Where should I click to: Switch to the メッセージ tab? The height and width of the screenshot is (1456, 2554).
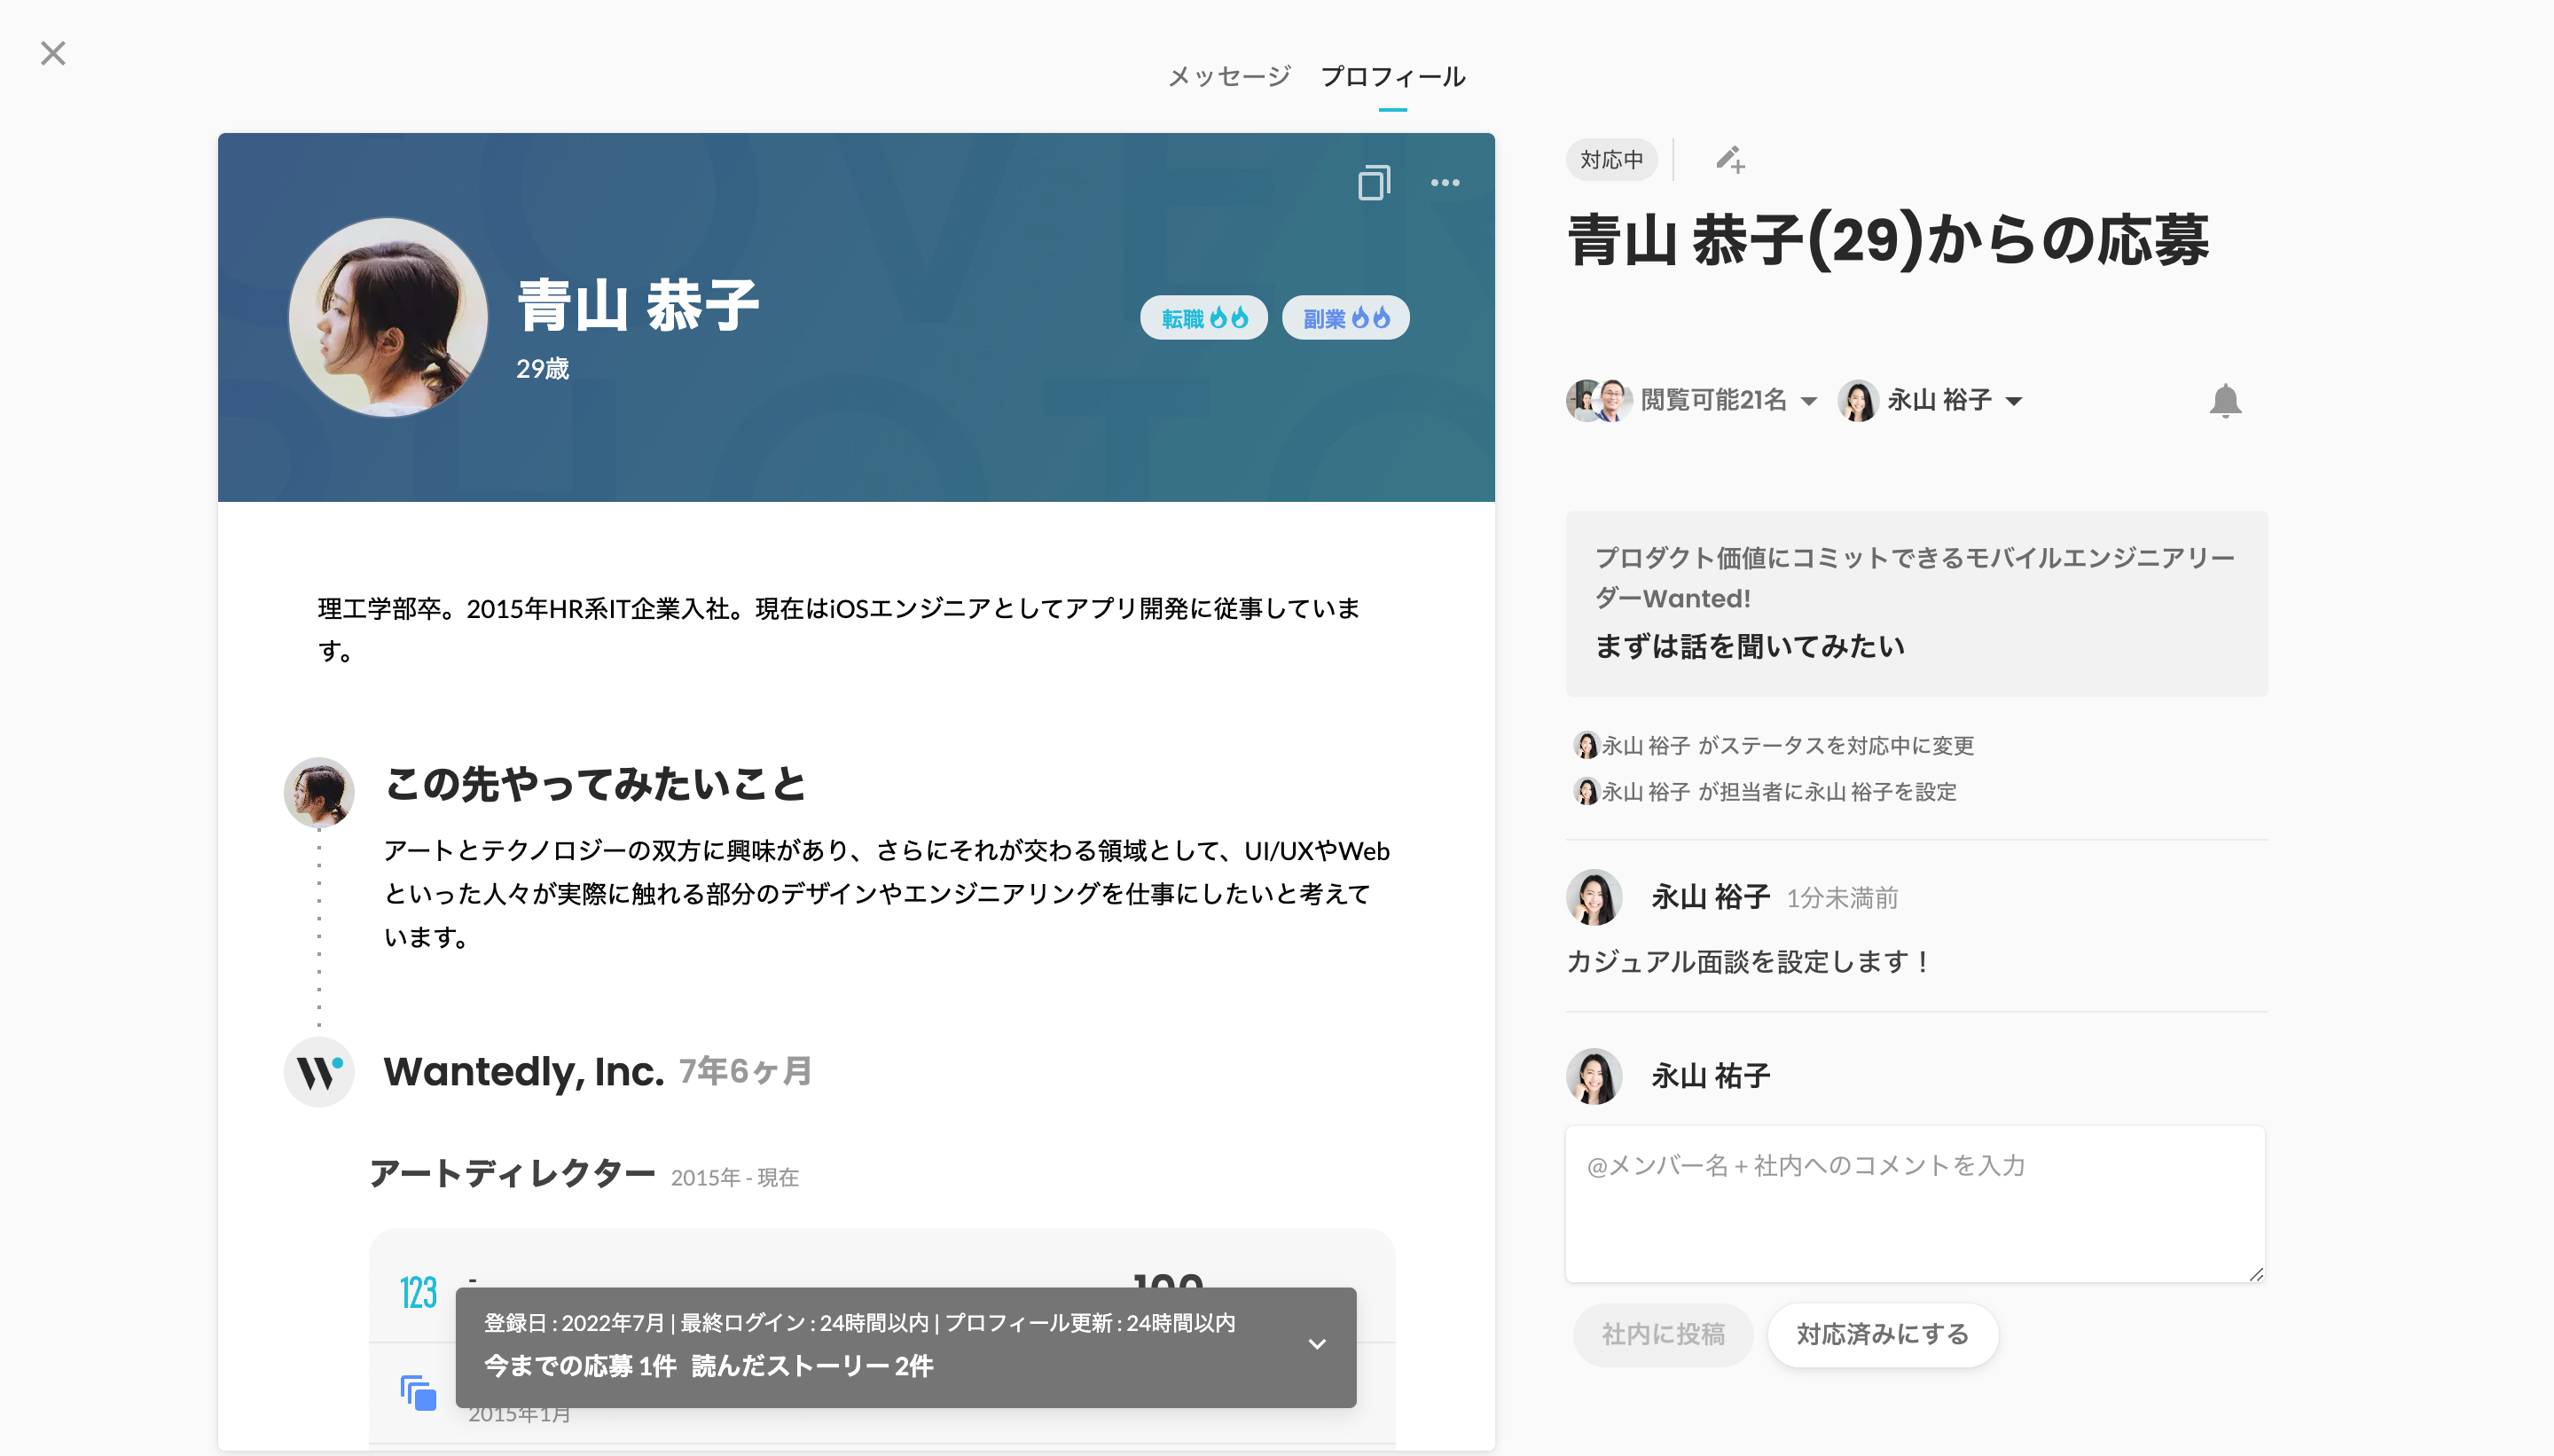1229,77
